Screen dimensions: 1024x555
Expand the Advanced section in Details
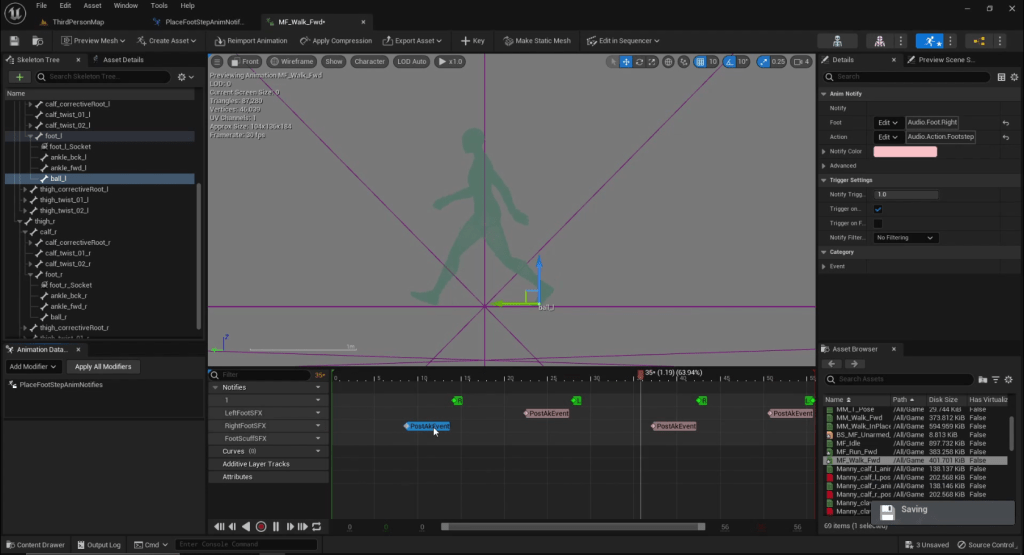(823, 166)
